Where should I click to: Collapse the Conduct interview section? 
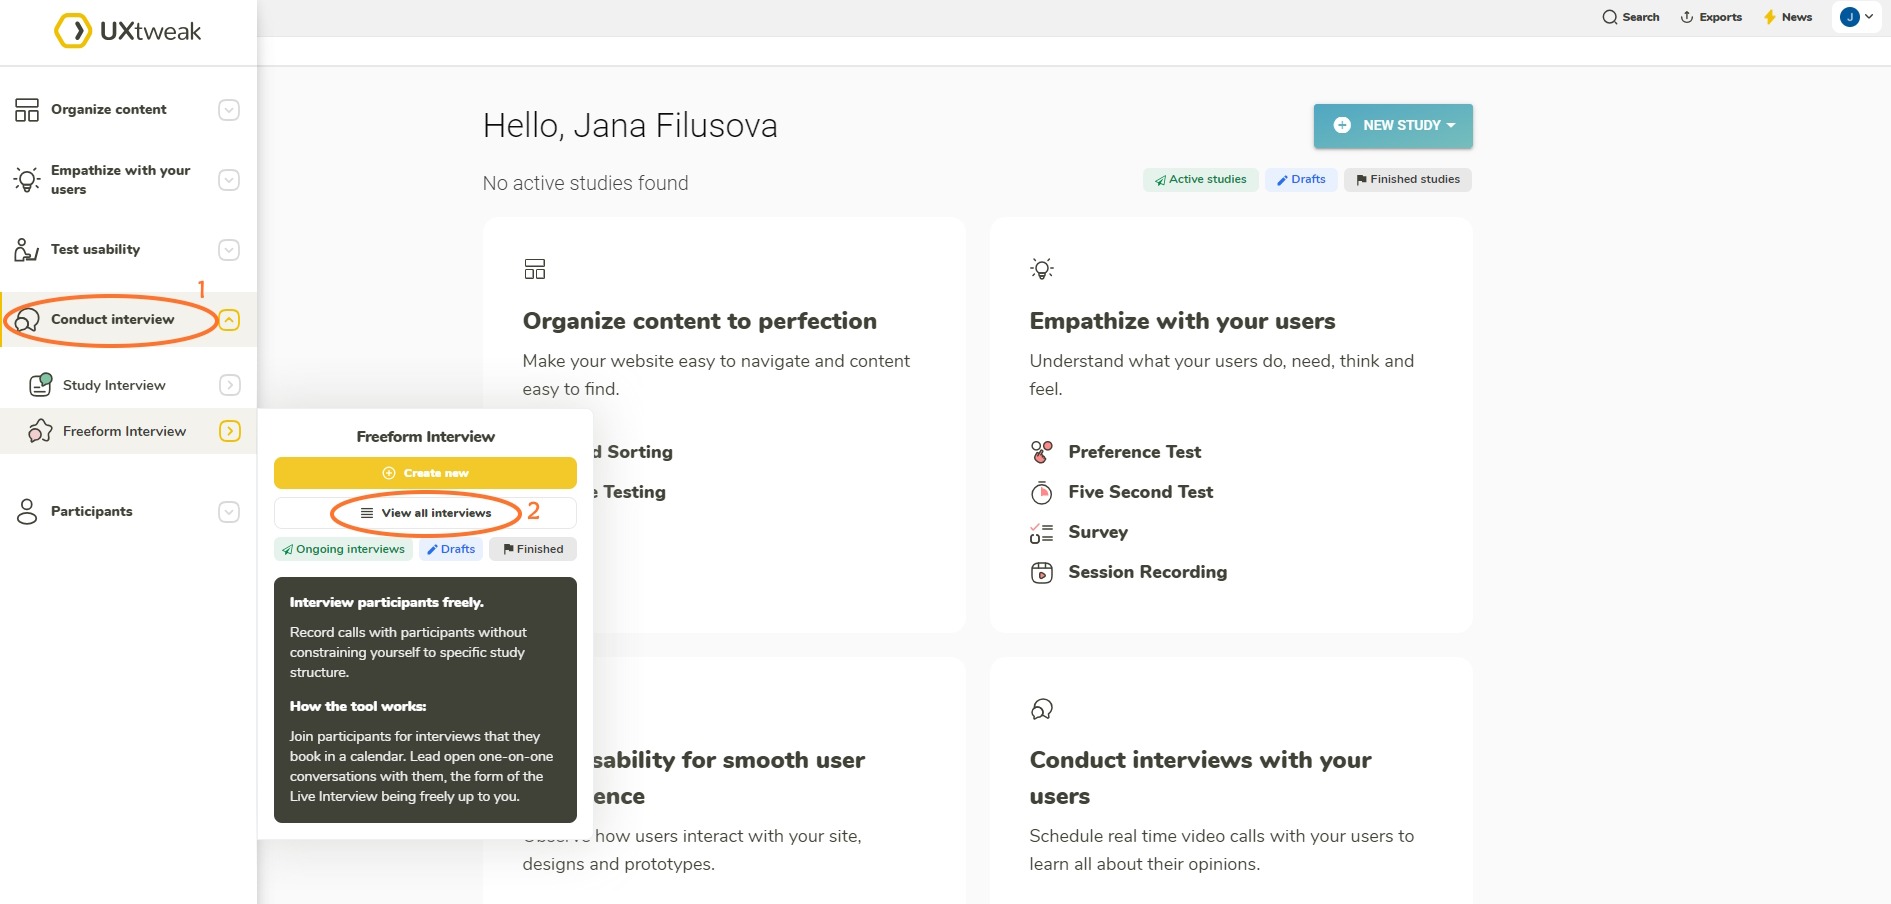229,319
